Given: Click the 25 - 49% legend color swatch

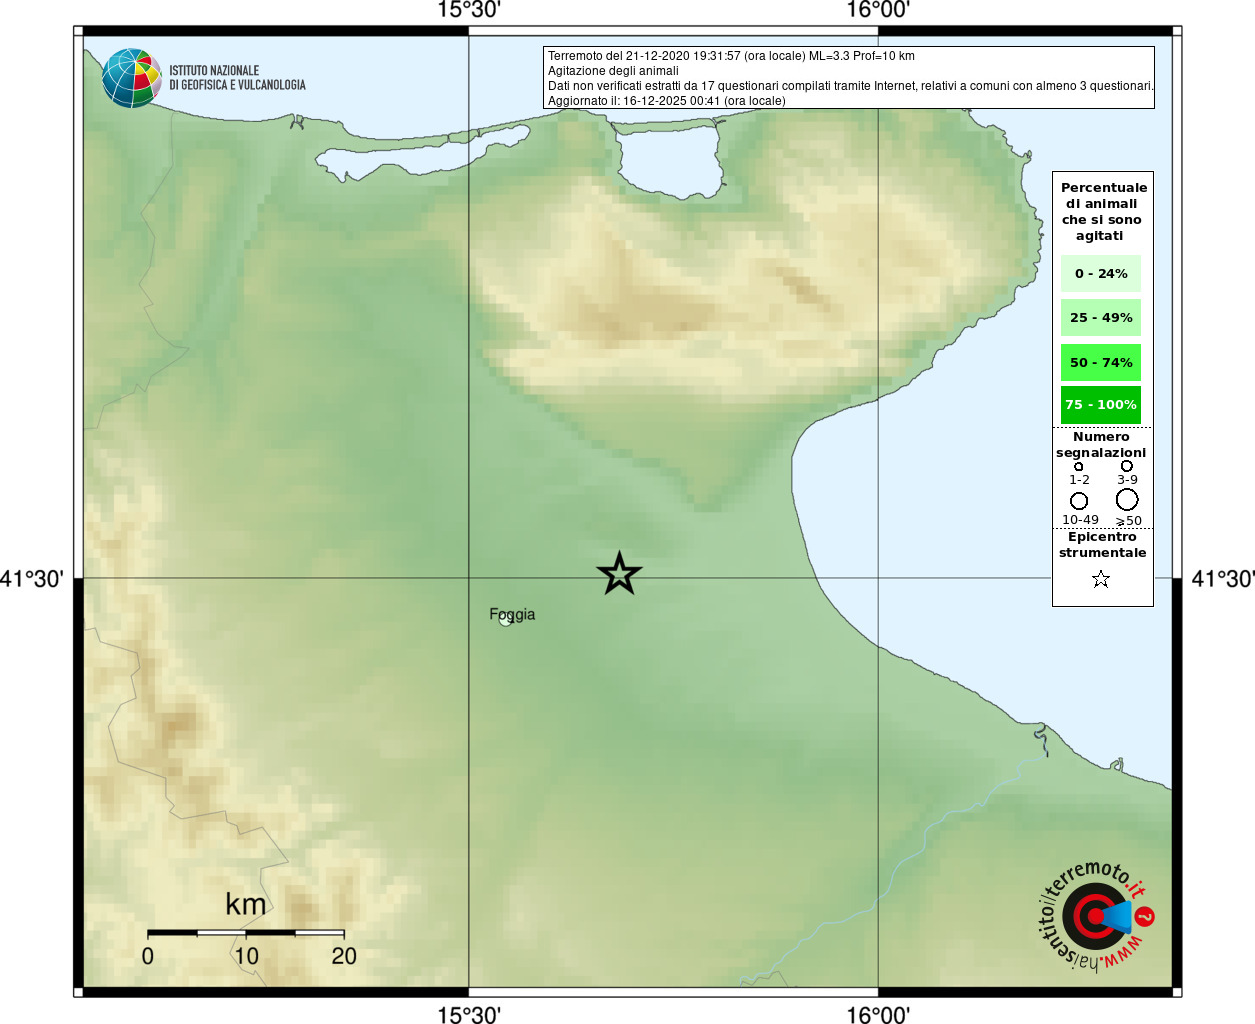Looking at the screenshot, I should tap(1100, 318).
